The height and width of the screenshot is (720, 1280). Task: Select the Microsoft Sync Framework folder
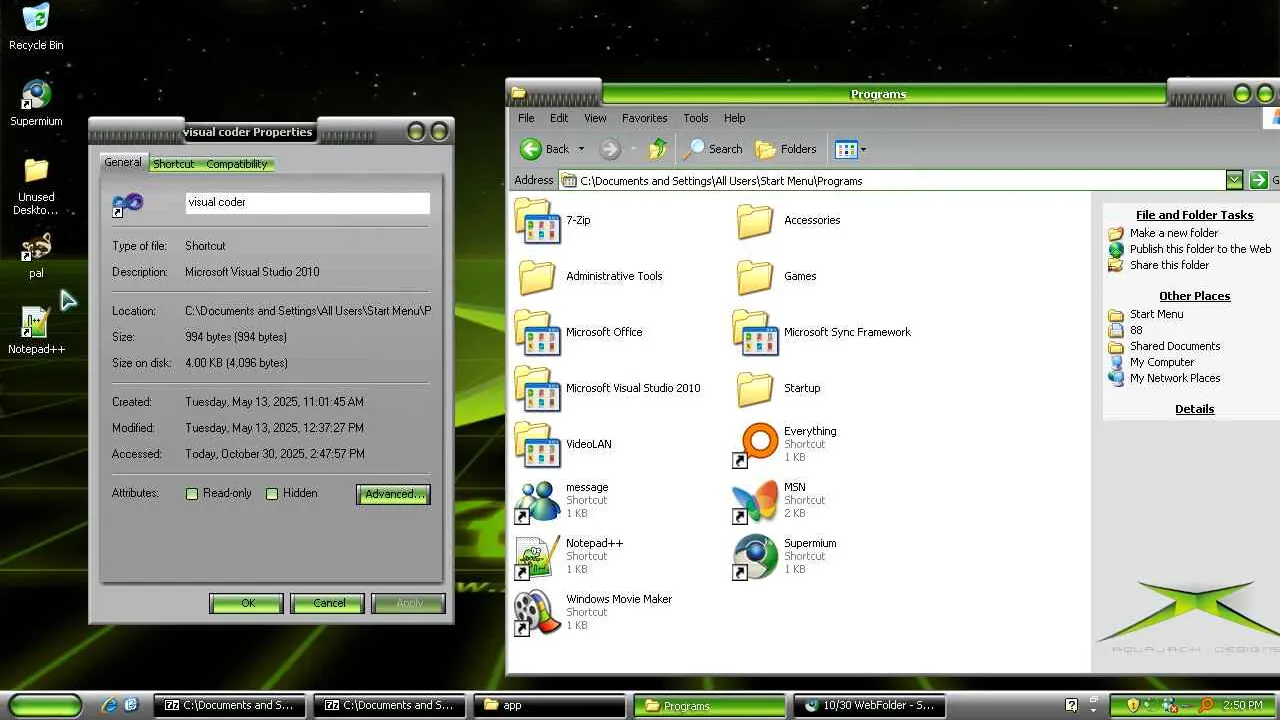click(822, 332)
